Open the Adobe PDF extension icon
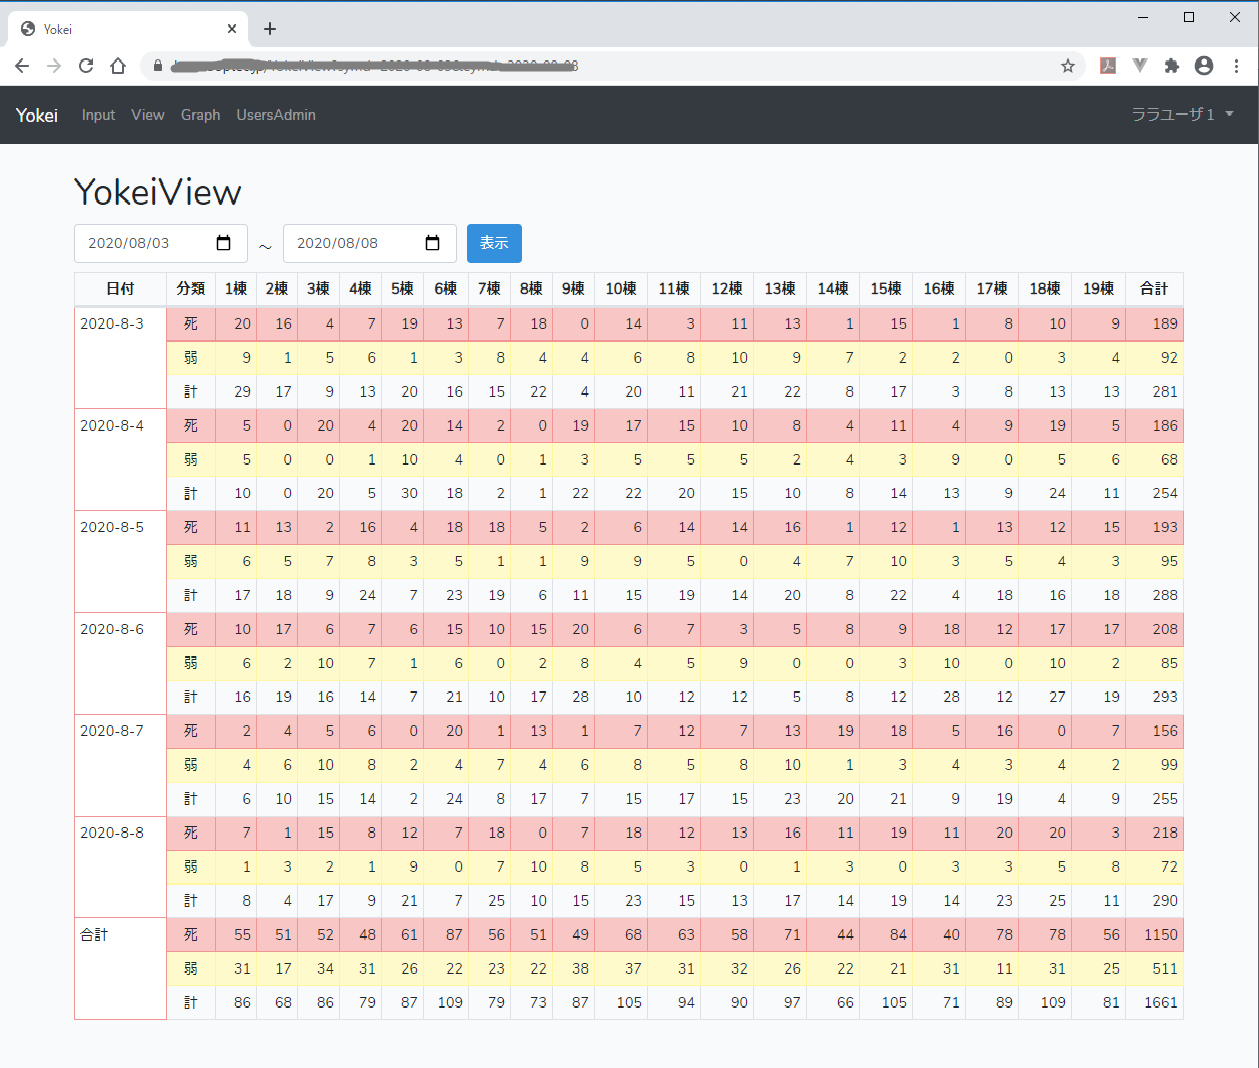 [1108, 66]
